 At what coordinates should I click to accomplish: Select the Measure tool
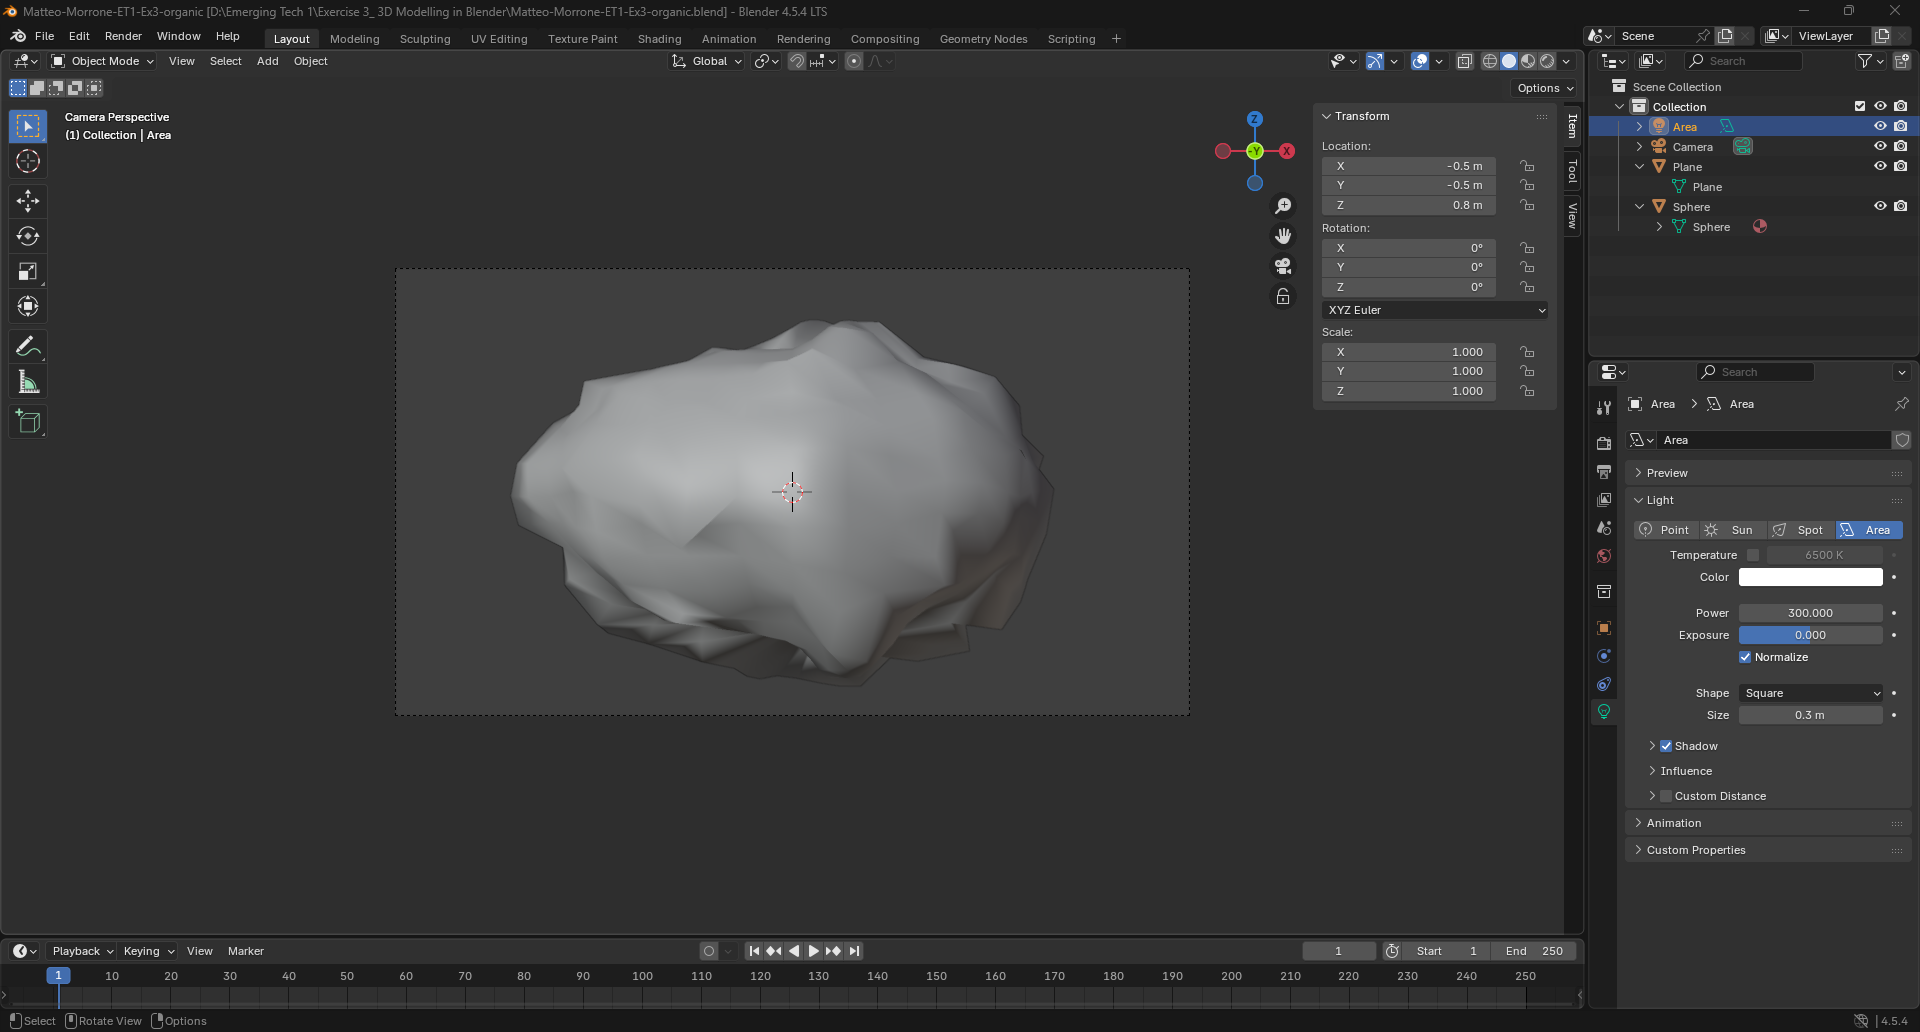tap(28, 382)
